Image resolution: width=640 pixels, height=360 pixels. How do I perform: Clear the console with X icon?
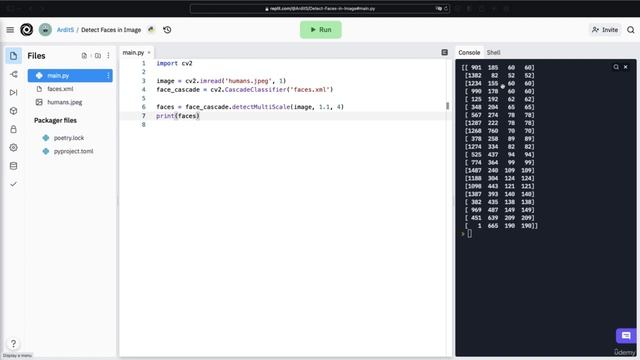tap(625, 67)
